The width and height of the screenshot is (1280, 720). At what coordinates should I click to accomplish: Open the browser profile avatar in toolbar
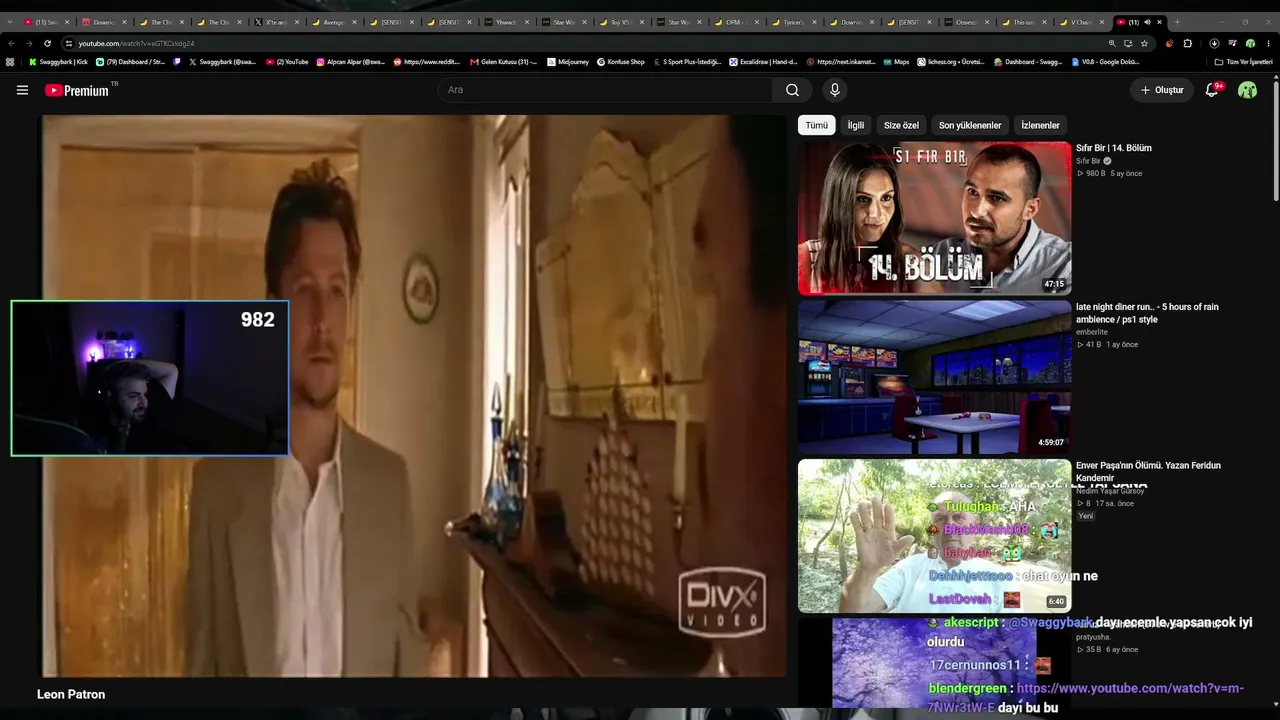(x=1250, y=44)
